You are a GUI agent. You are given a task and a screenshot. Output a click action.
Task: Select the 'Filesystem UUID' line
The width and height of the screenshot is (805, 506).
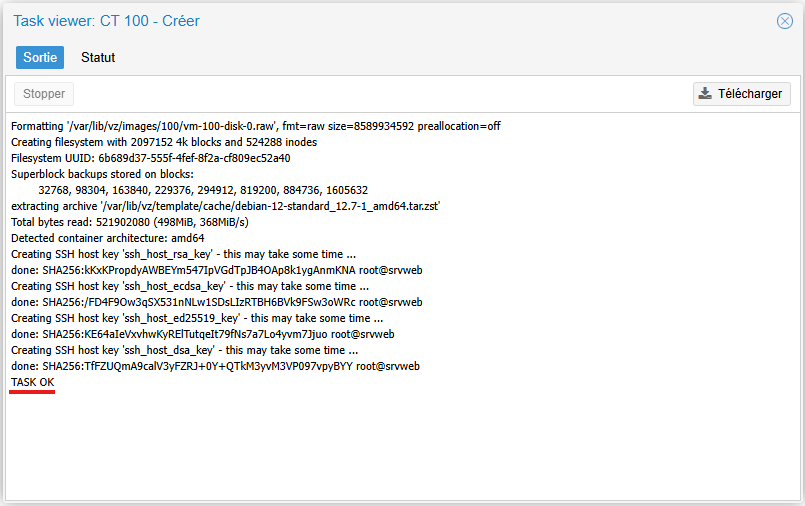click(150, 158)
